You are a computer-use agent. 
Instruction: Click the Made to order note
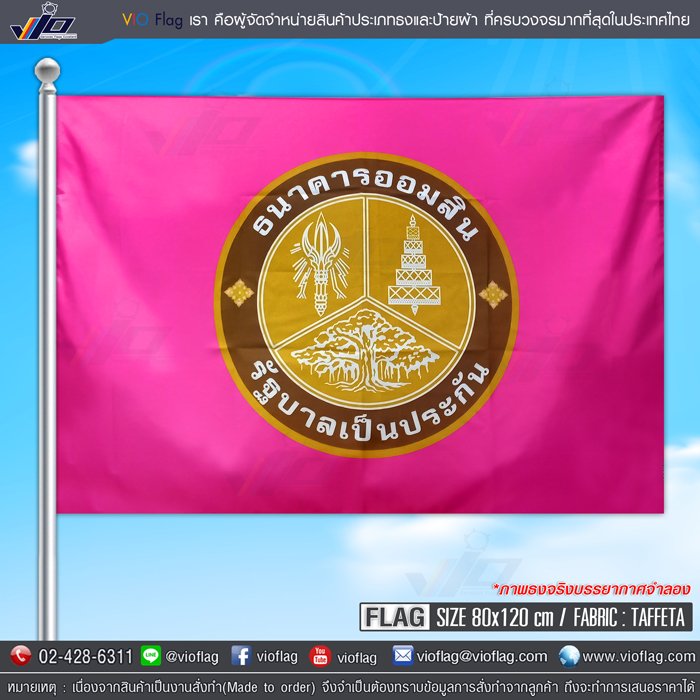(x=350, y=688)
